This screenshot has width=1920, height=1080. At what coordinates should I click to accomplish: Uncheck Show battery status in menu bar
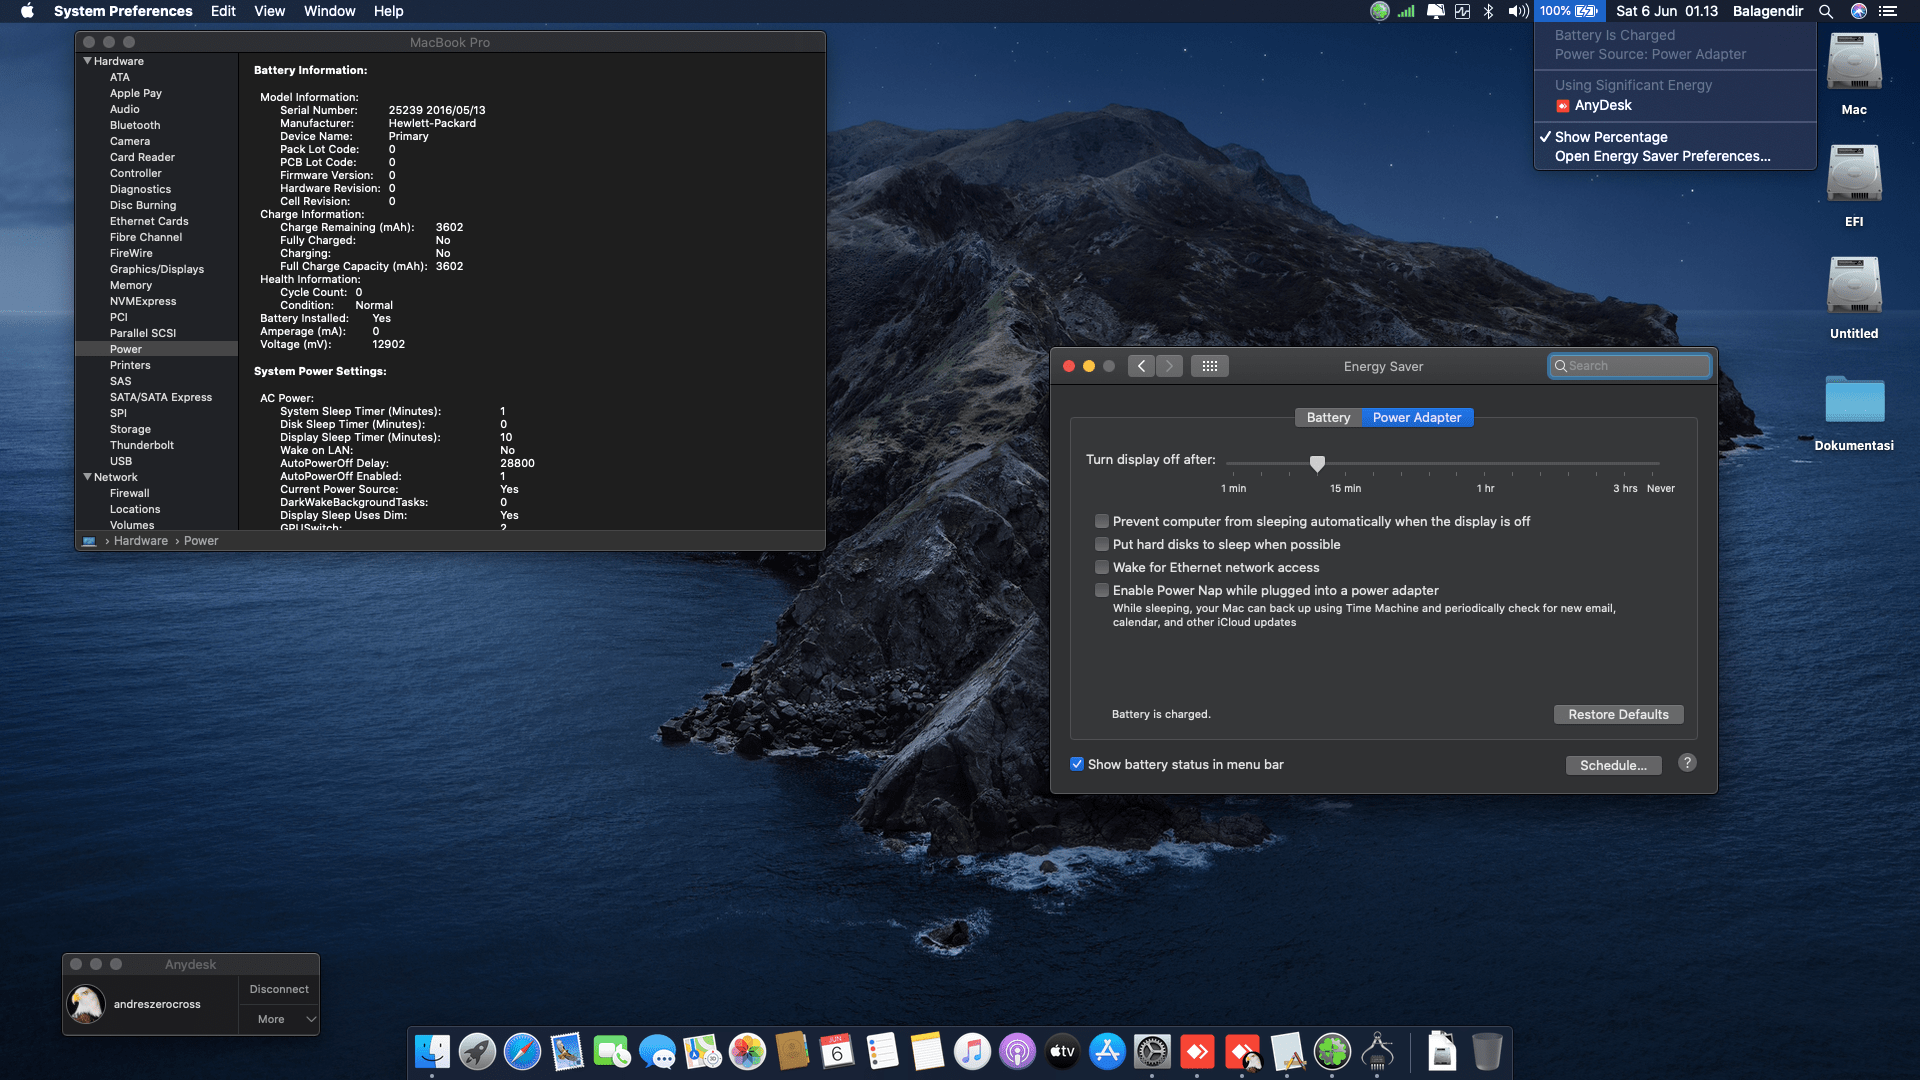pos(1077,764)
